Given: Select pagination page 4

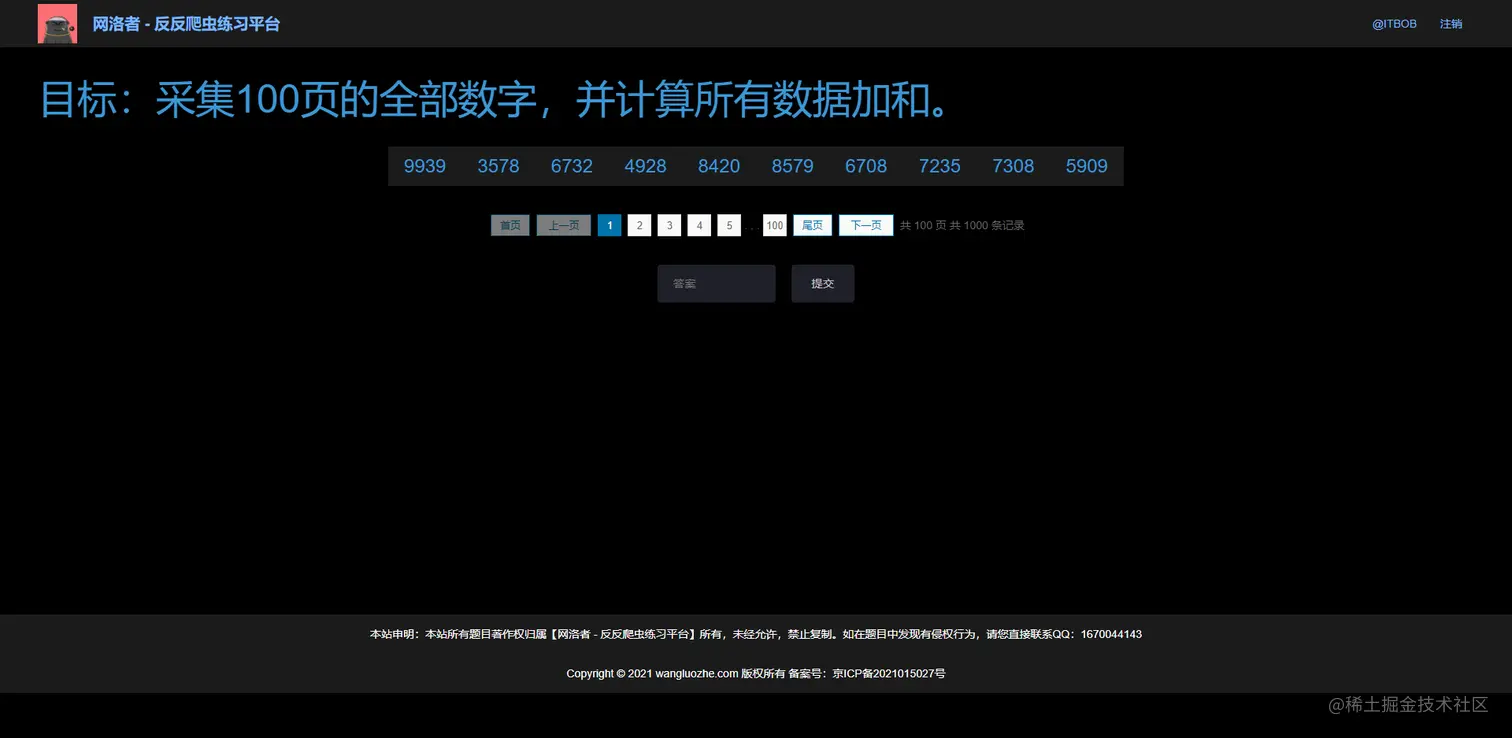Looking at the screenshot, I should point(700,226).
